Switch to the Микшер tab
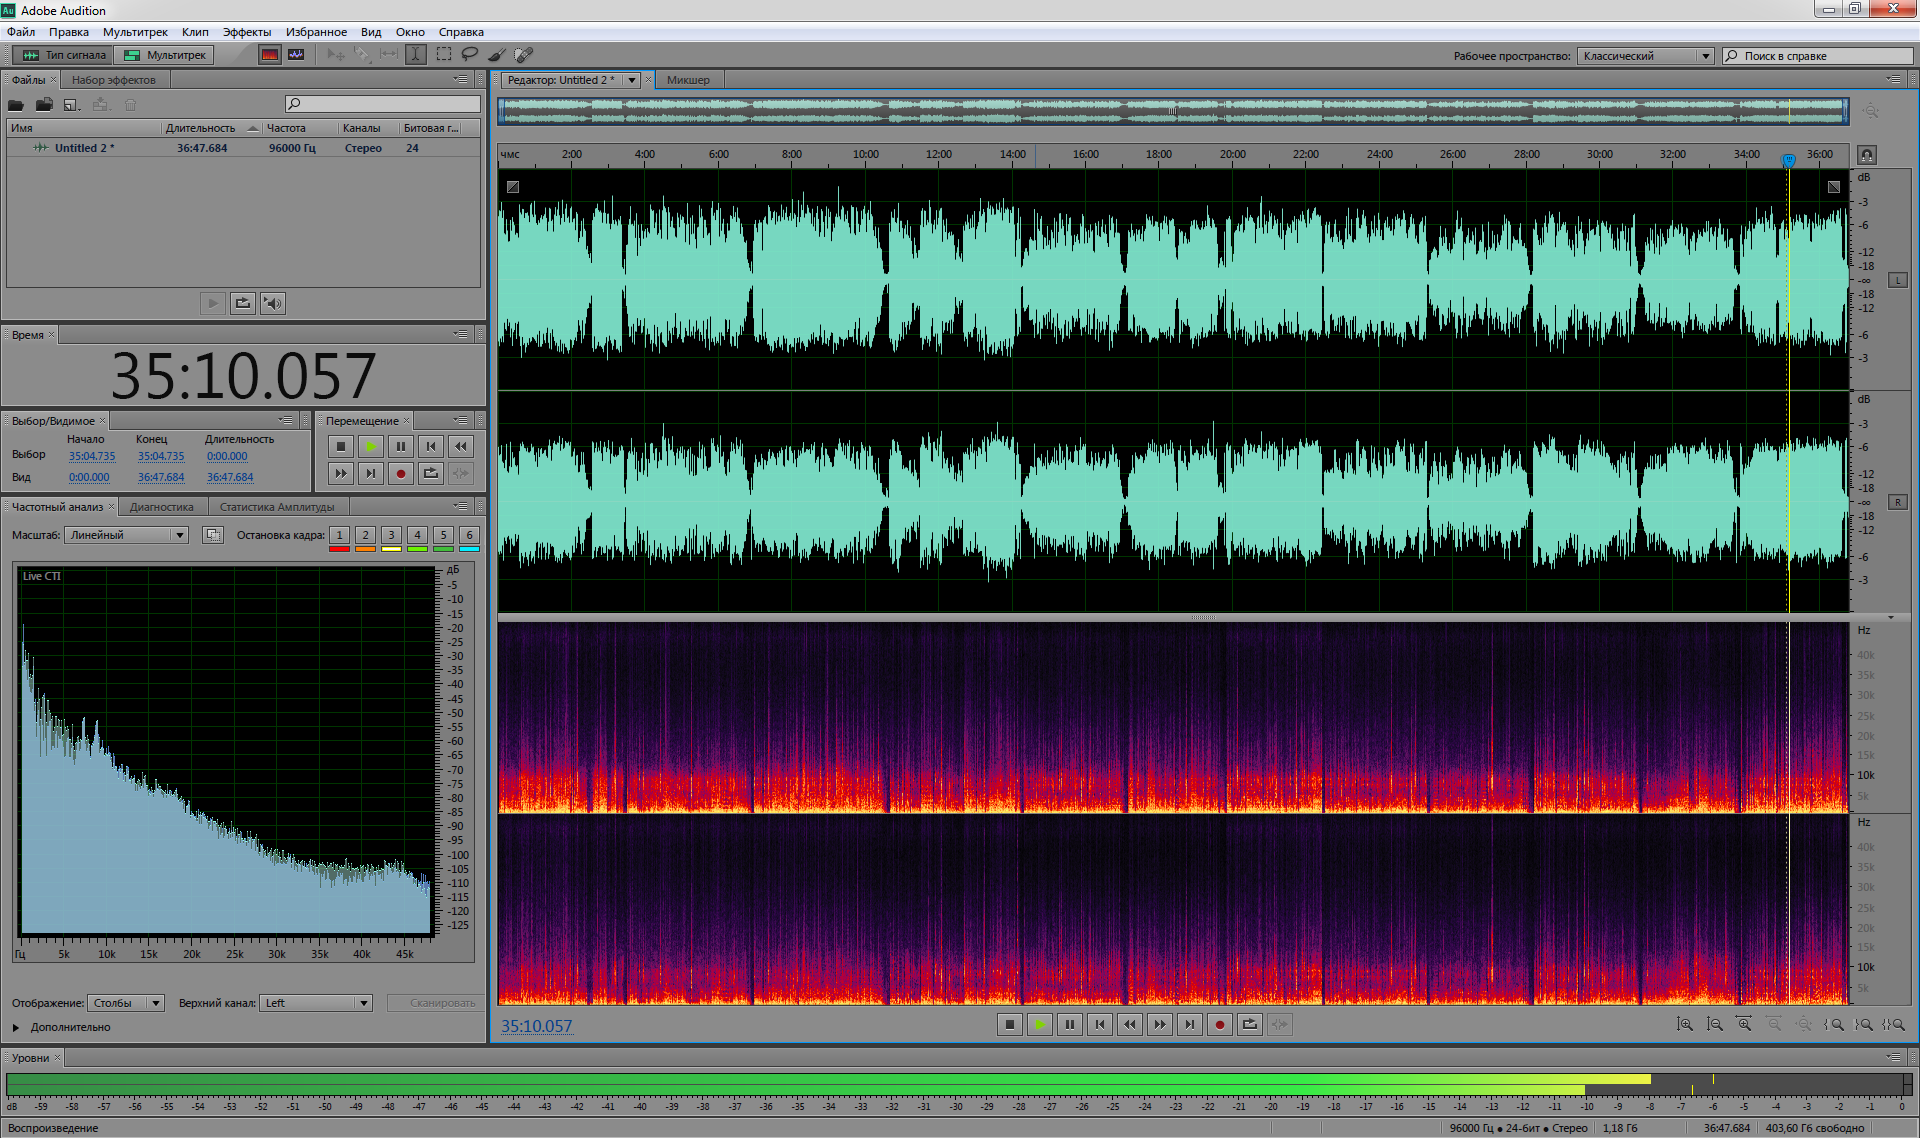The image size is (1920, 1138). coord(688,80)
